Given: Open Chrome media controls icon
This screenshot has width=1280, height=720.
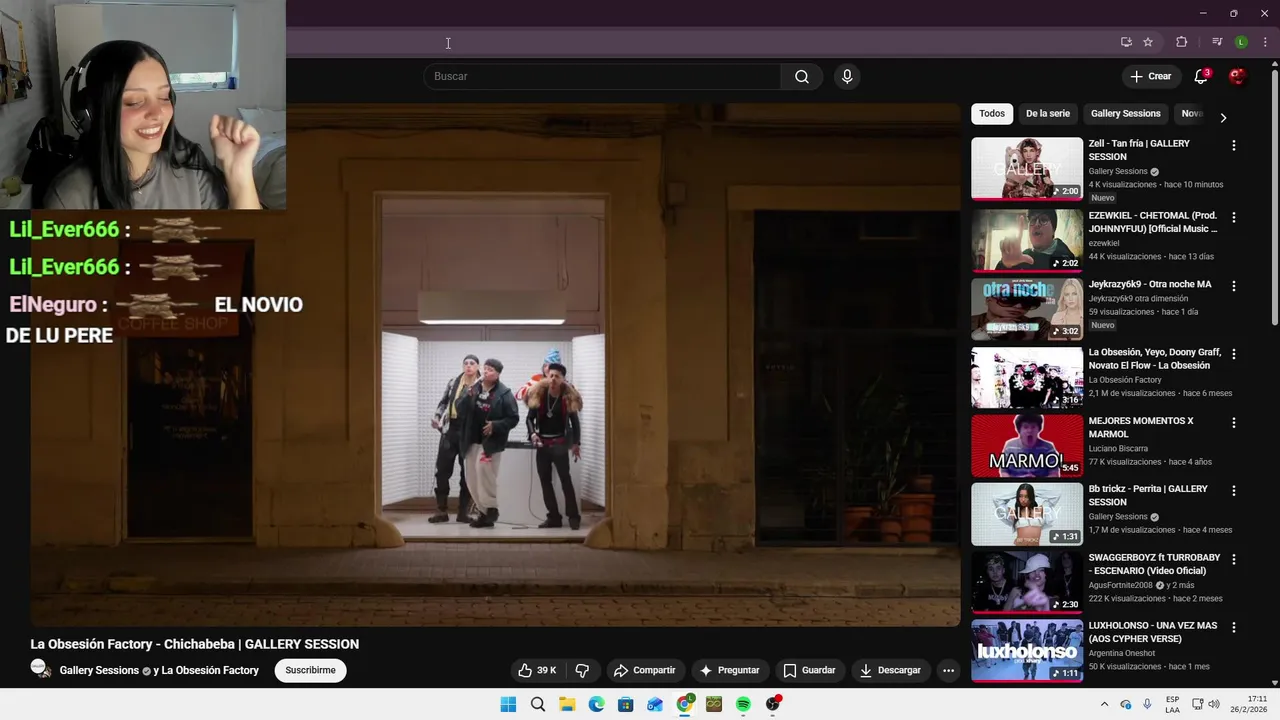Looking at the screenshot, I should pos(1217,42).
